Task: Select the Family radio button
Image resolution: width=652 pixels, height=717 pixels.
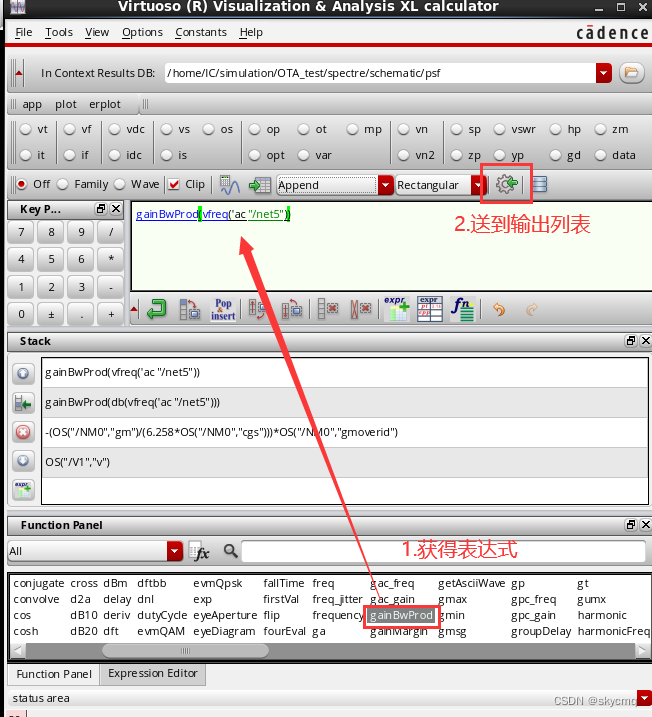Action: (63, 184)
